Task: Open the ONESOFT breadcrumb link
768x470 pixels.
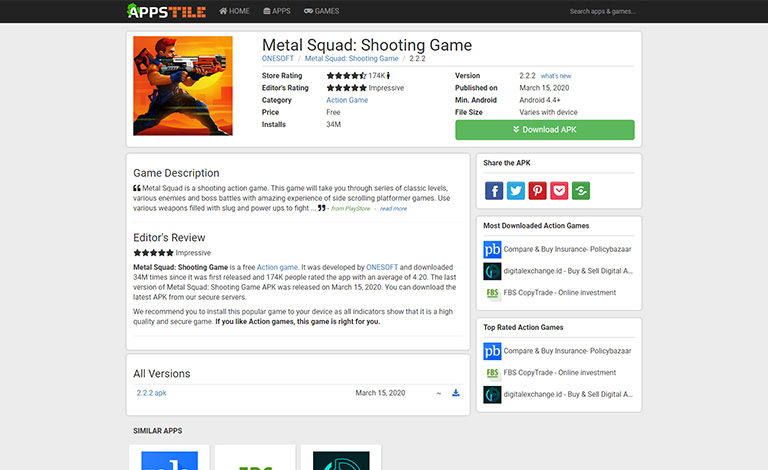Action: (278, 58)
